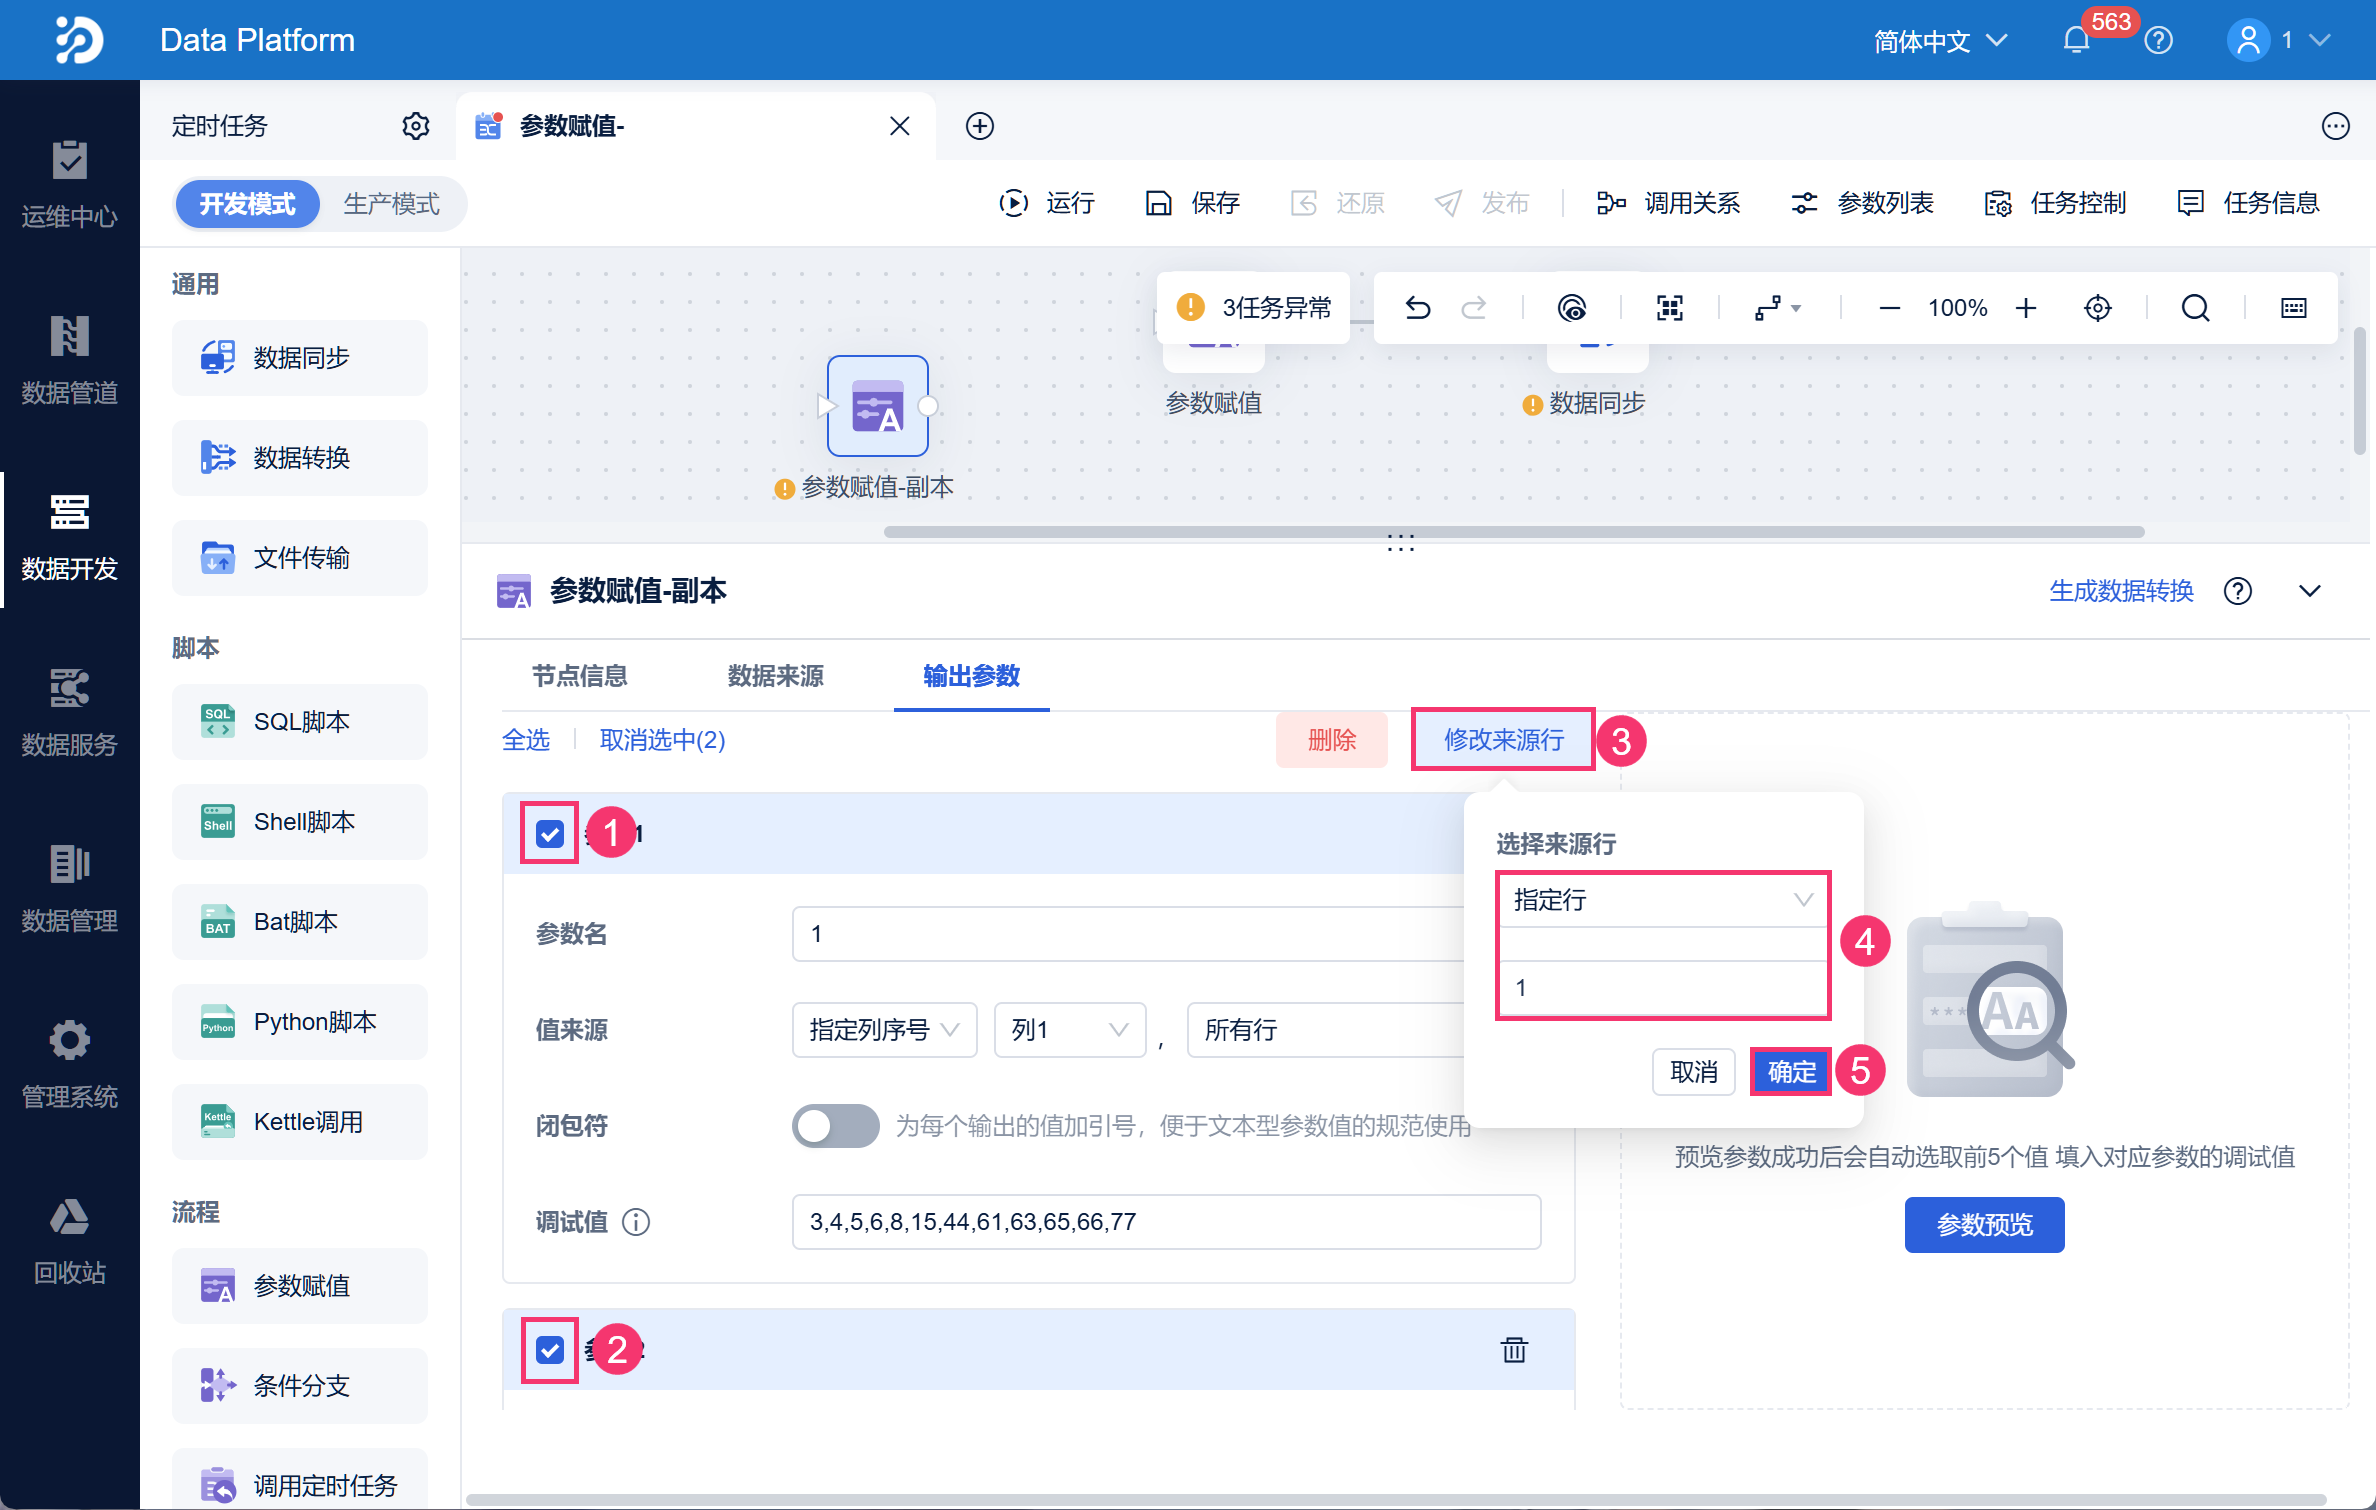Open 数据管道 in the sidebar

(70, 360)
